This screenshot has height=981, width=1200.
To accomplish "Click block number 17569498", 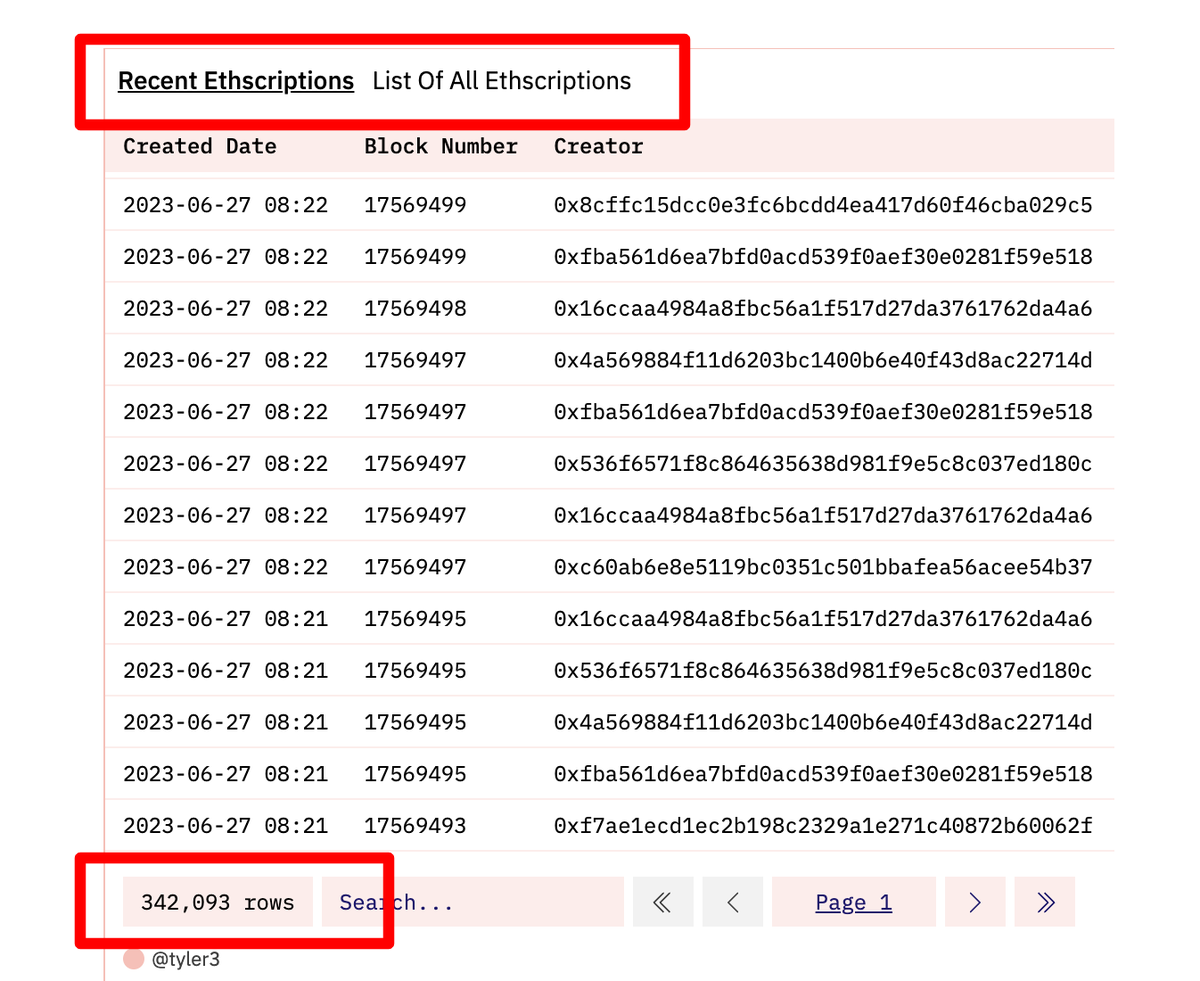I will click(x=415, y=309).
